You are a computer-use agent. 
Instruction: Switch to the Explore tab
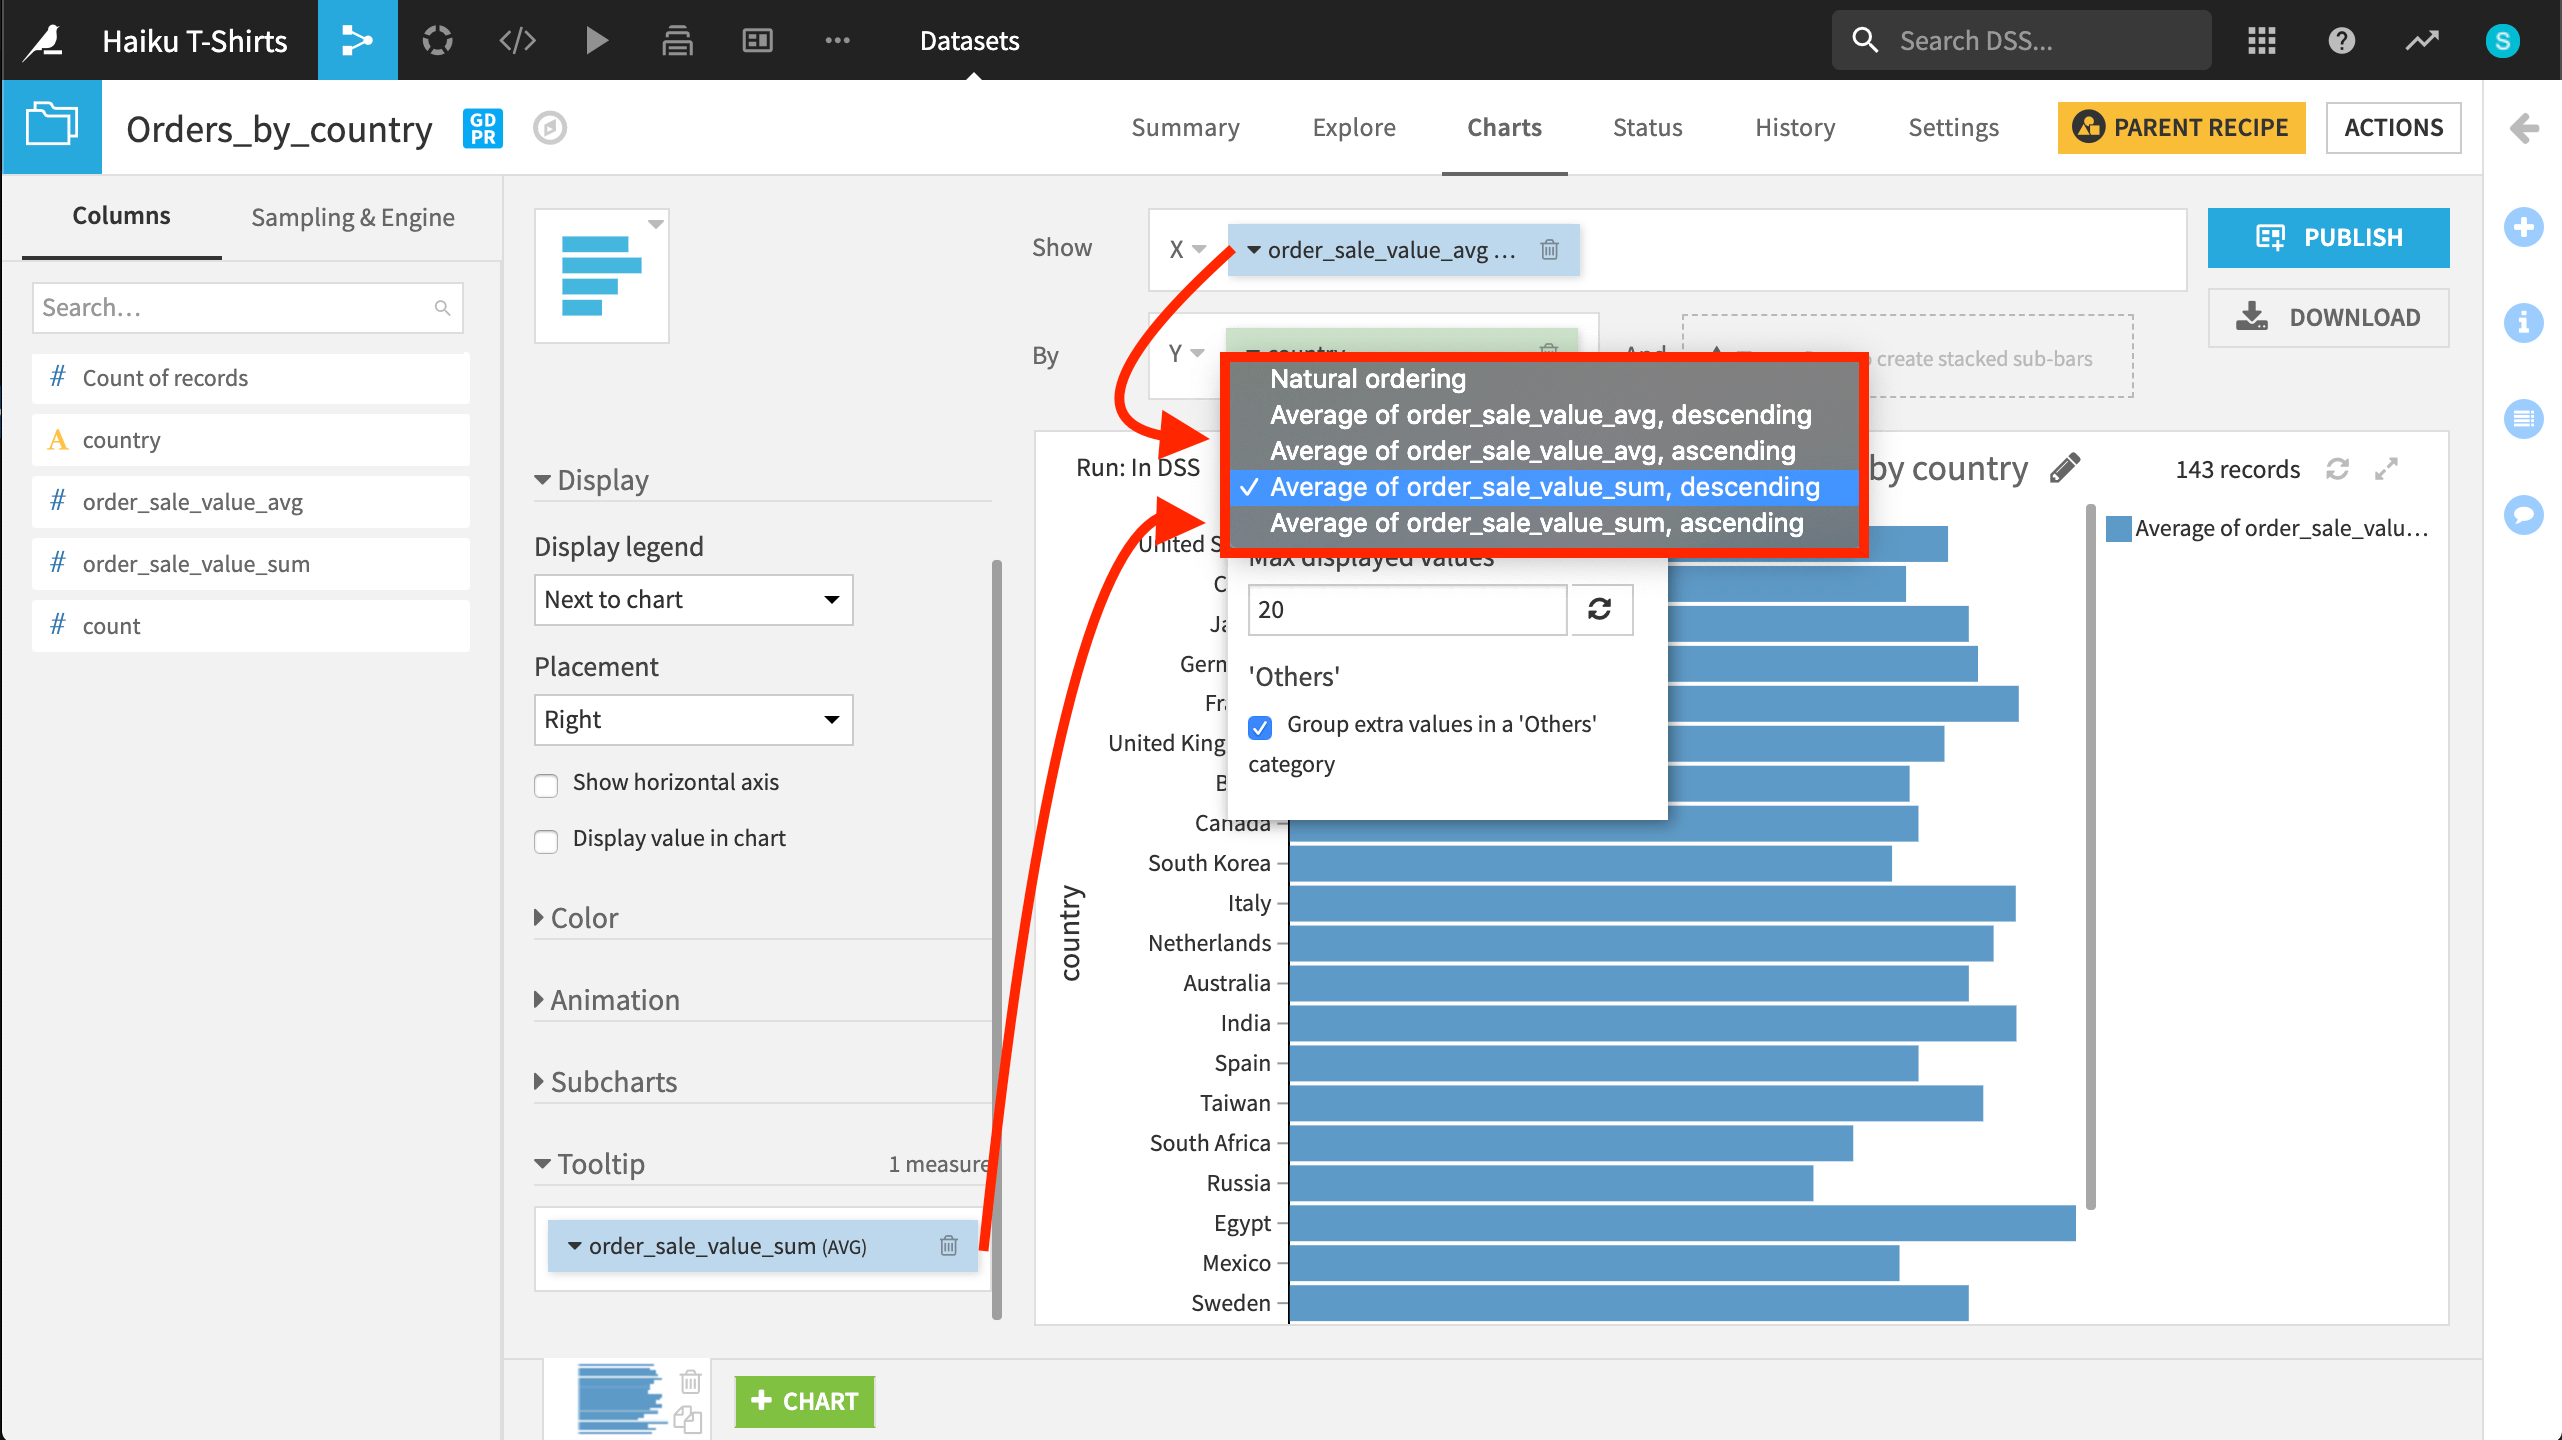click(x=1353, y=128)
